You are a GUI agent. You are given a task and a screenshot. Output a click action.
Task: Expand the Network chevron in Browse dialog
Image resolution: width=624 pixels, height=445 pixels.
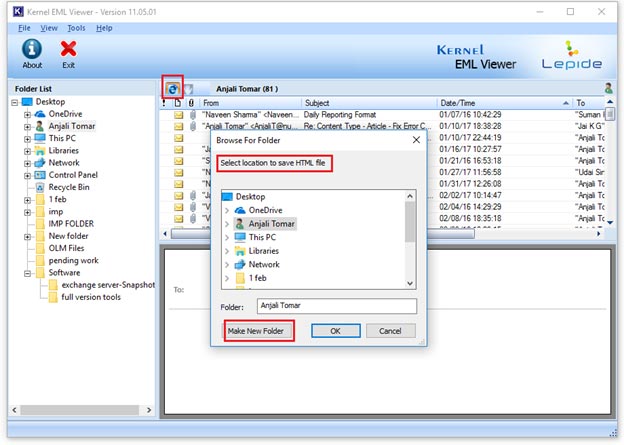tap(227, 265)
